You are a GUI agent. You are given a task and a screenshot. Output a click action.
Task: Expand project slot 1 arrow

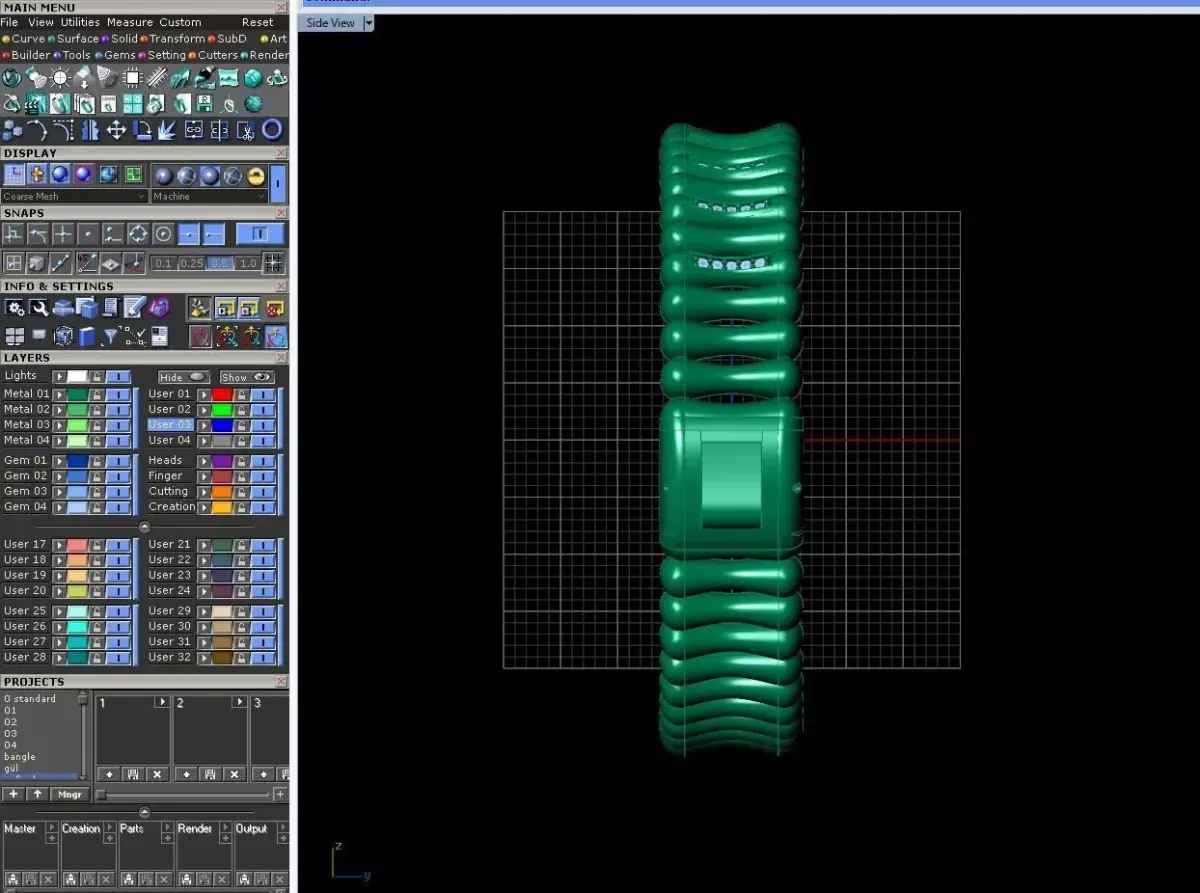(161, 702)
